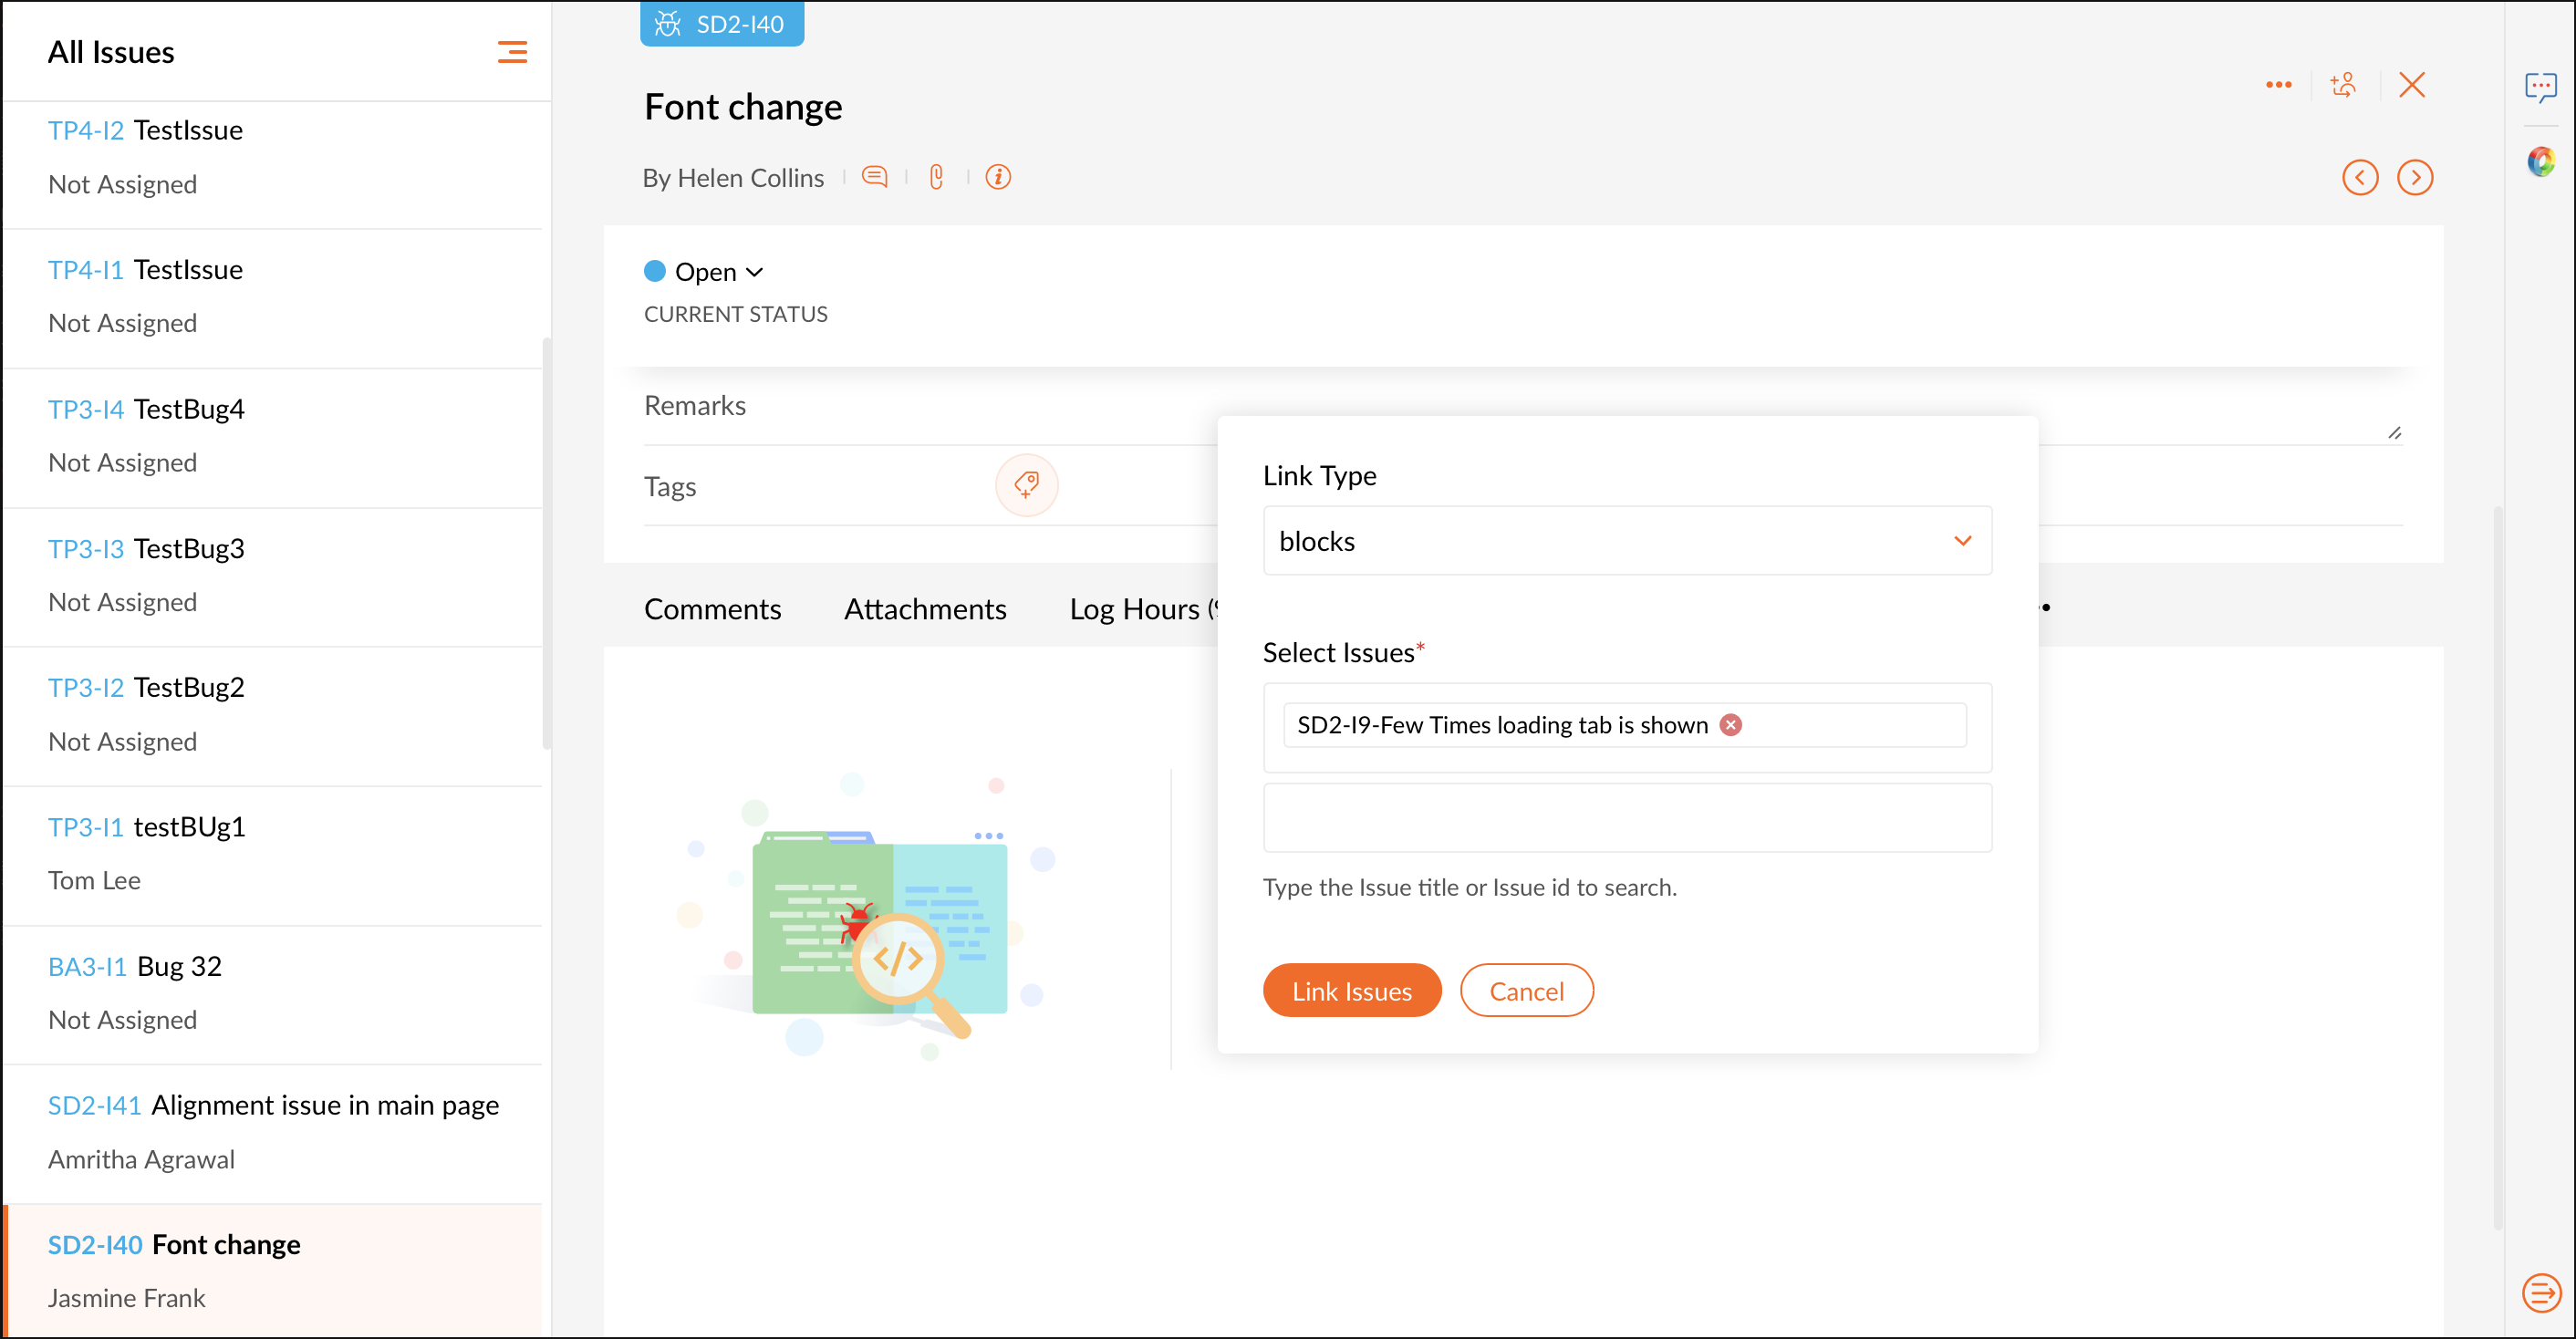Click Tom Lee assignee text
The image size is (2576, 1339).
94,880
